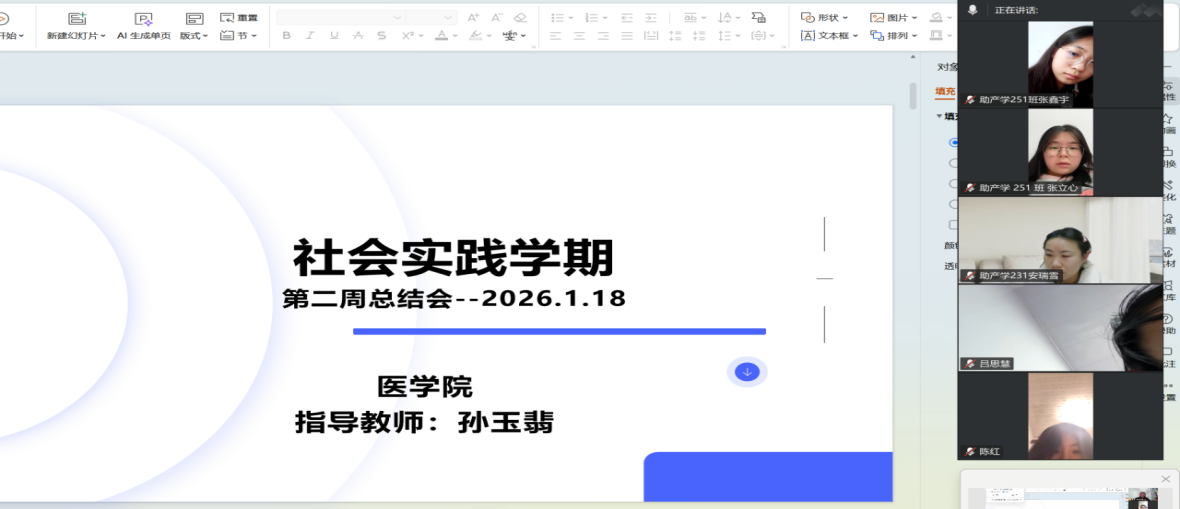Toggle italic formatting

click(310, 36)
